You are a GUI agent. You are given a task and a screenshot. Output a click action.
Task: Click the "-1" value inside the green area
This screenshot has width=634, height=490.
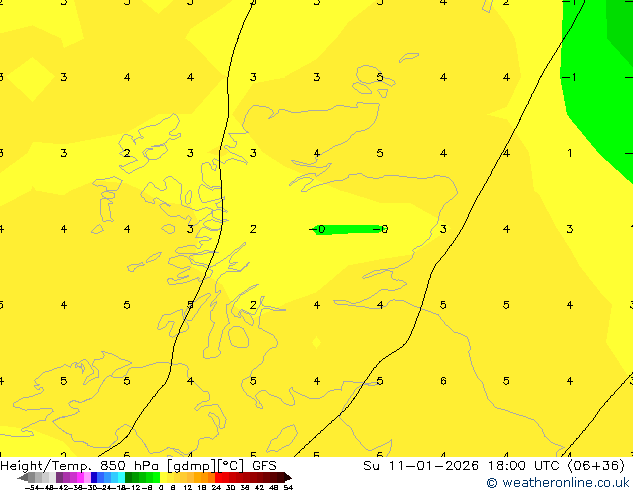click(x=570, y=77)
